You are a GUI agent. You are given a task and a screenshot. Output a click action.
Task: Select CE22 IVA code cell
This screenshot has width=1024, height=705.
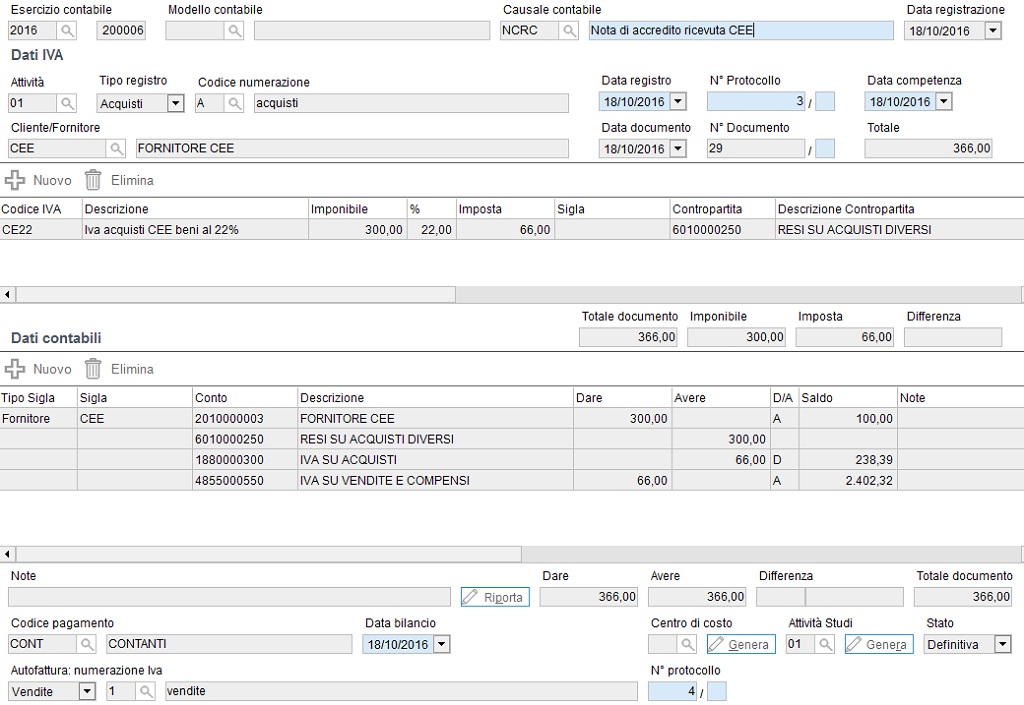coord(41,230)
